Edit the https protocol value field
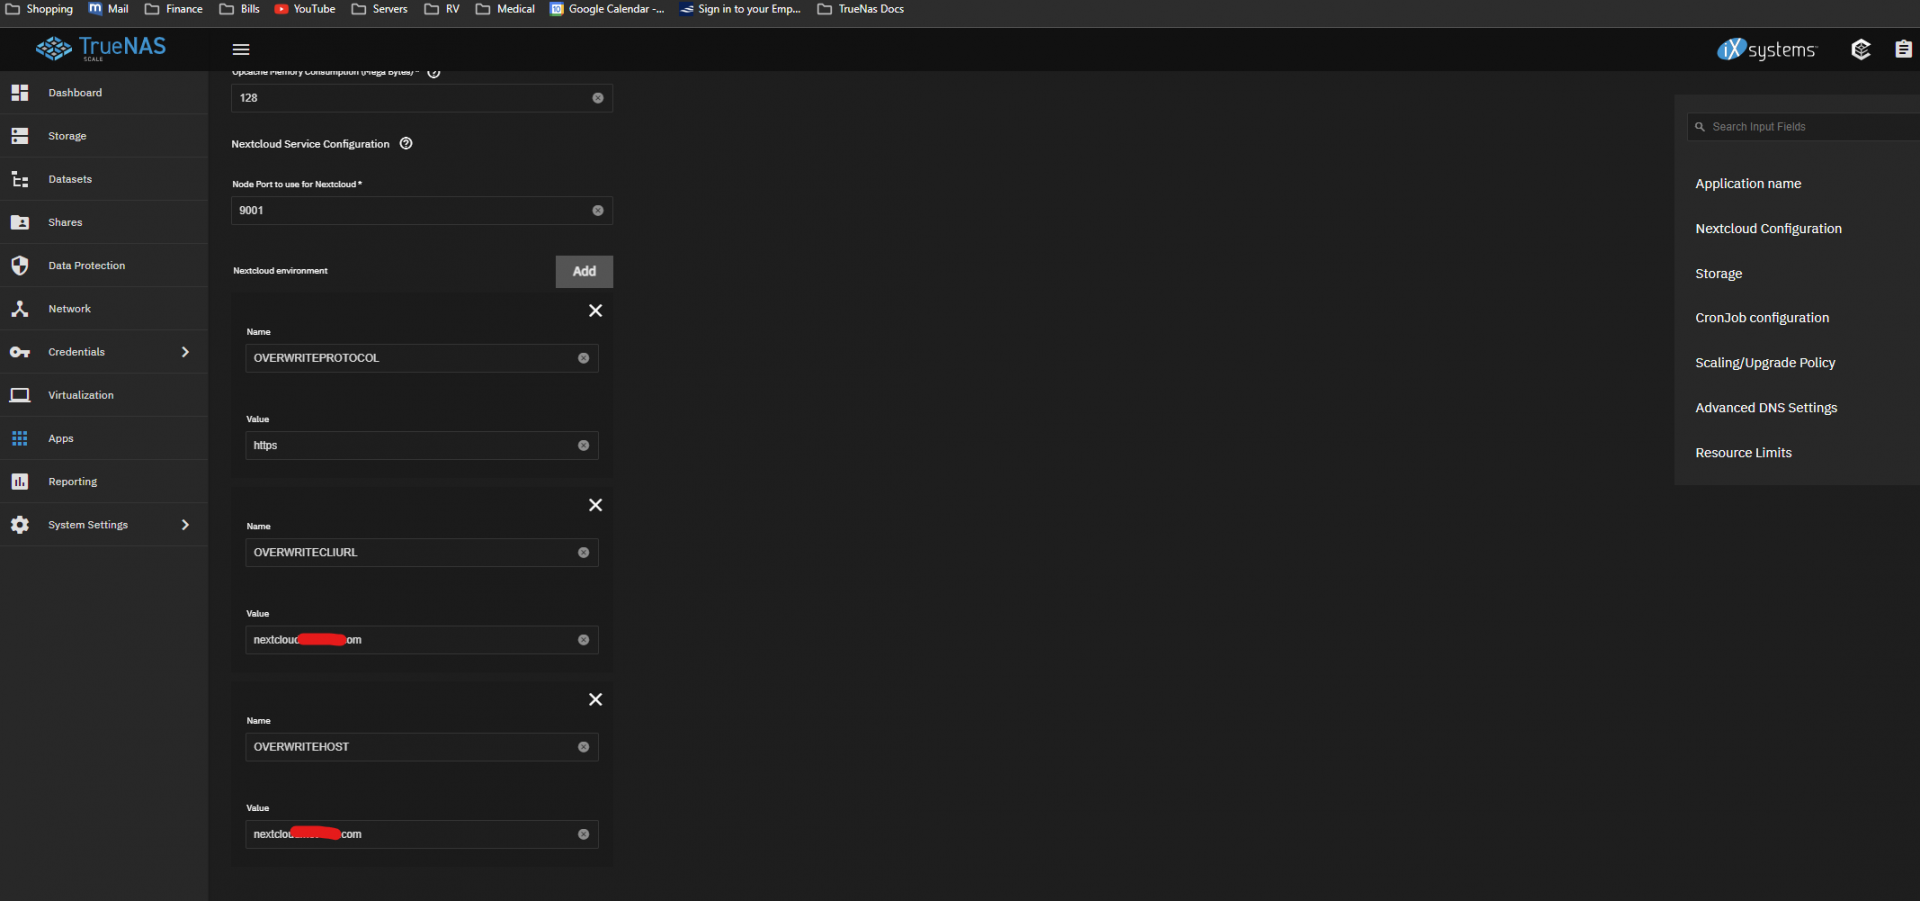1920x901 pixels. click(x=422, y=446)
